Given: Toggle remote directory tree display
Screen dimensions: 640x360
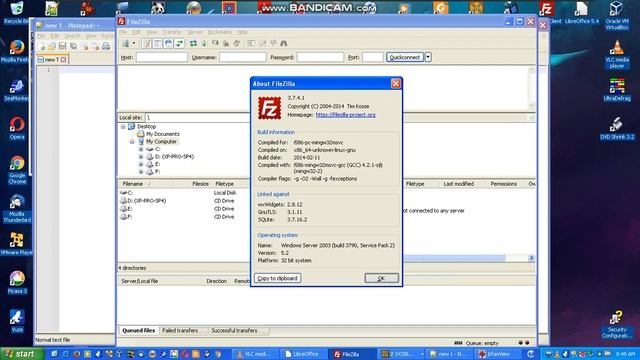Looking at the screenshot, I should click(x=168, y=43).
